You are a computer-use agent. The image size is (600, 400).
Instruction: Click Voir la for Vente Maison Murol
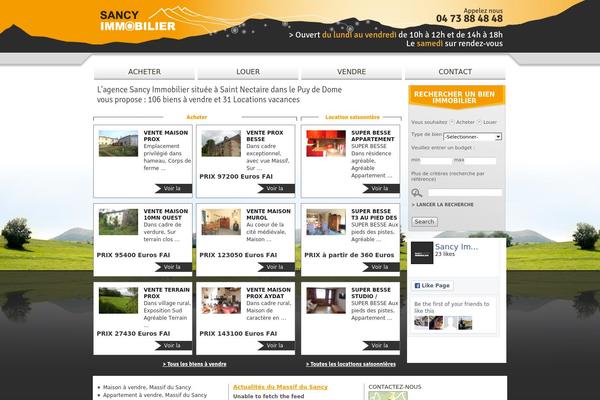pyautogui.click(x=276, y=267)
